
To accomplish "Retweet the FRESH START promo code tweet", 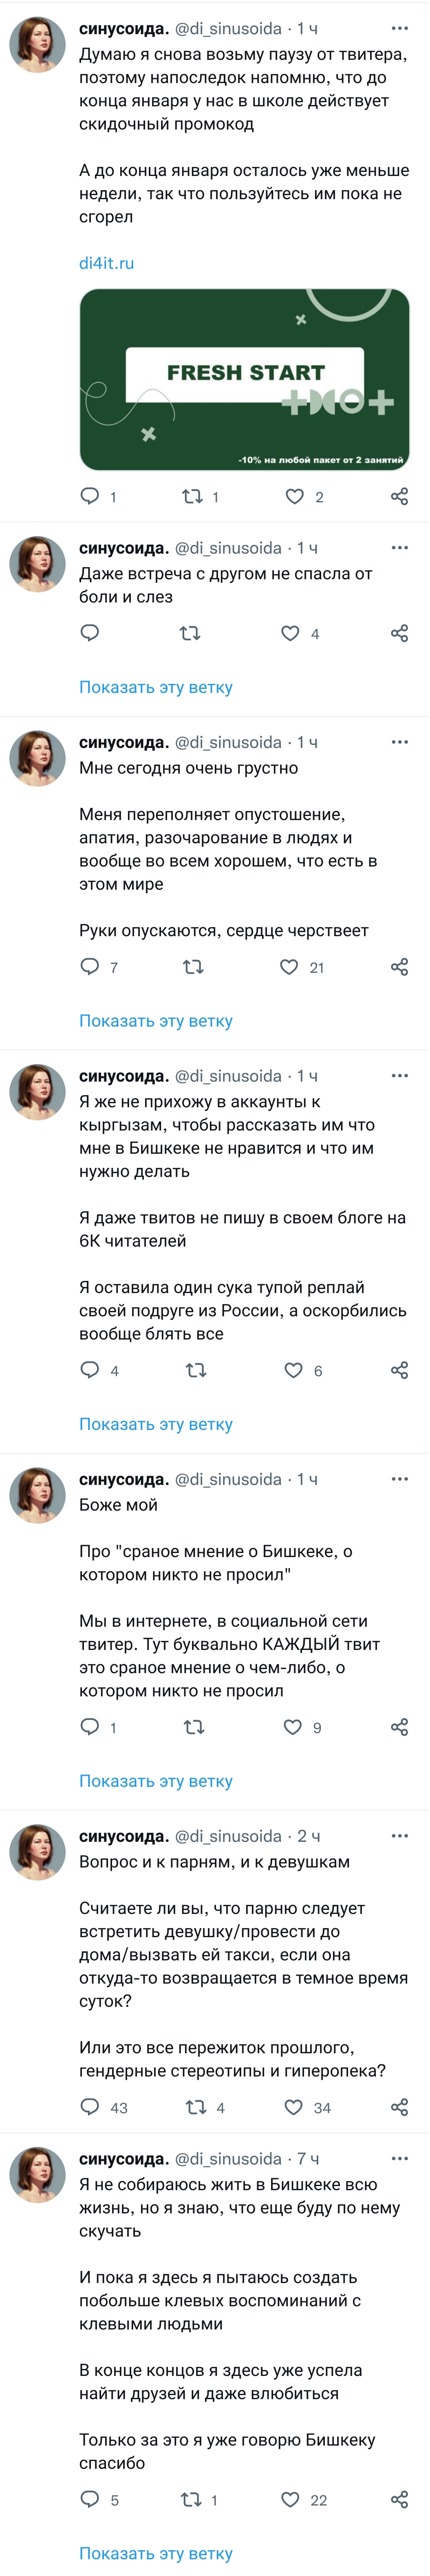I will pos(191,496).
